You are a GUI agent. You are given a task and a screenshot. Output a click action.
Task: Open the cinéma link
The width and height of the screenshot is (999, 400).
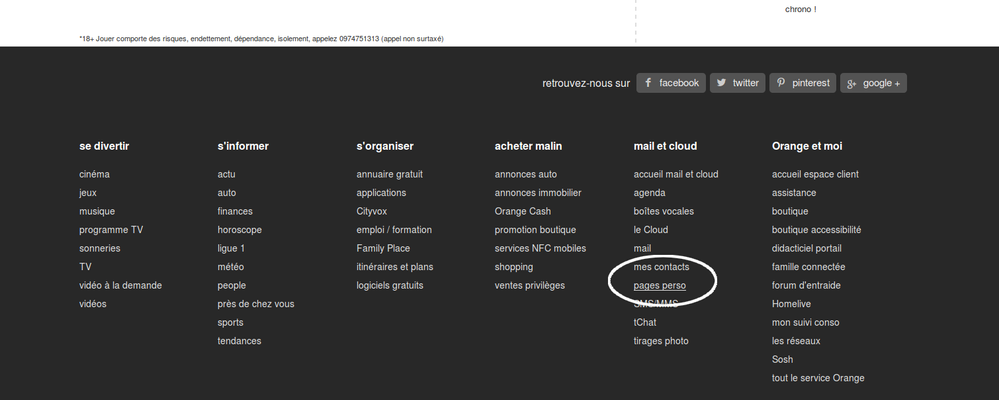click(94, 175)
